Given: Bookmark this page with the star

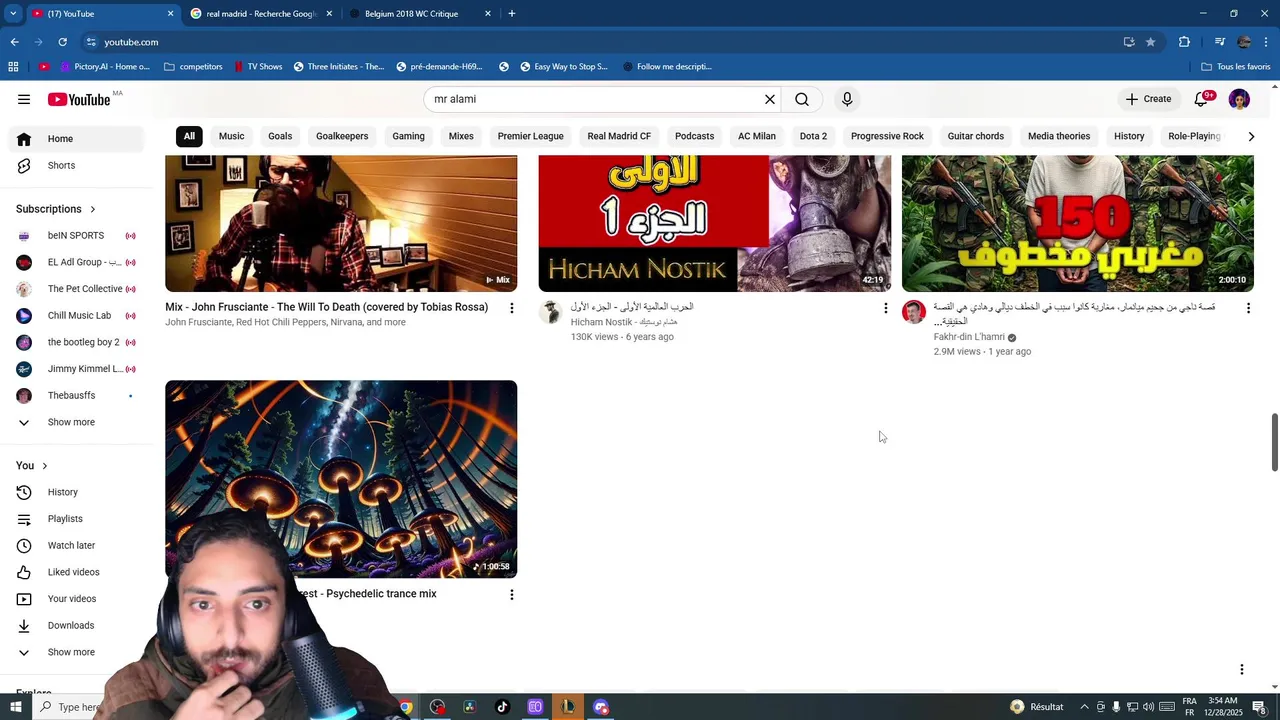Looking at the screenshot, I should tap(1150, 42).
